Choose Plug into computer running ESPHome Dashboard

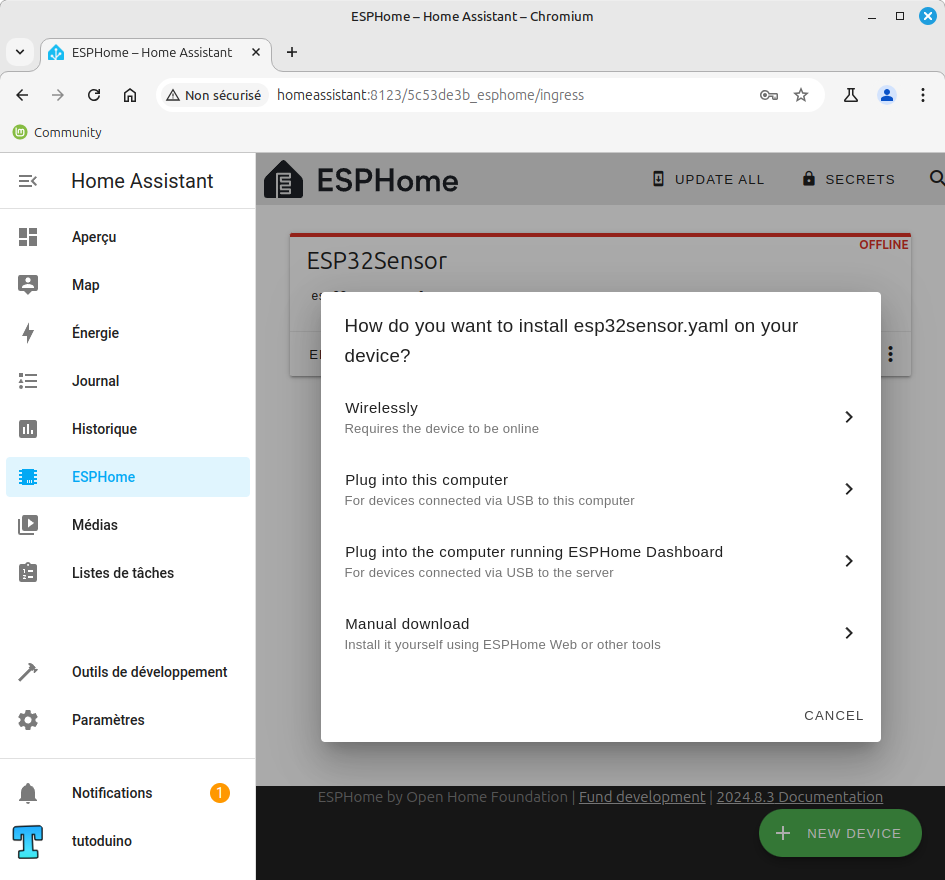pyautogui.click(x=600, y=561)
